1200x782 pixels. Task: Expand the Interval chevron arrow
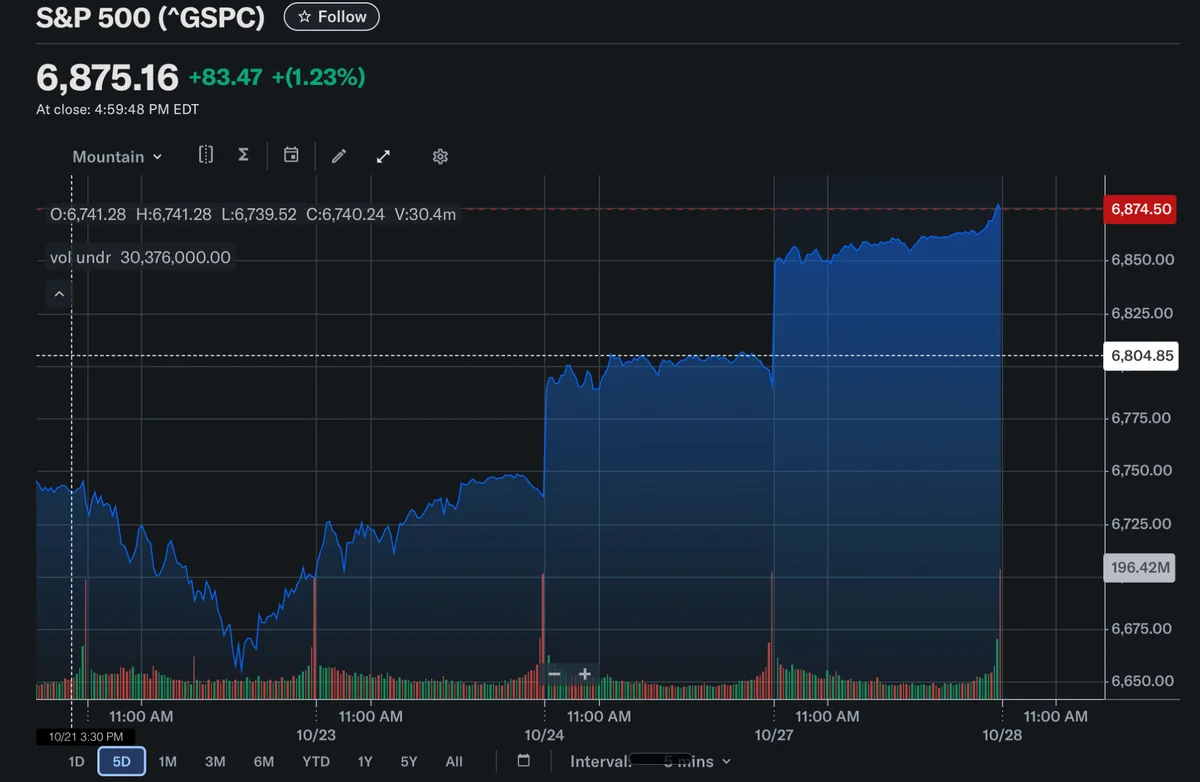coord(727,761)
